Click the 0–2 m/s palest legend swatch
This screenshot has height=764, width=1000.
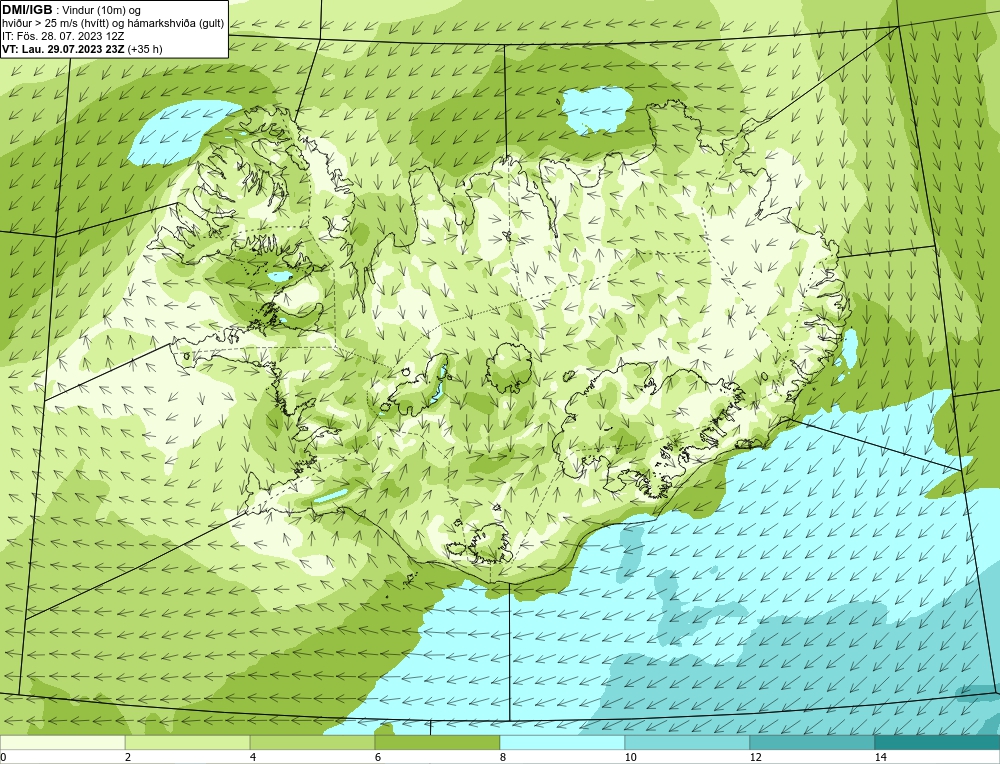(x=62, y=742)
